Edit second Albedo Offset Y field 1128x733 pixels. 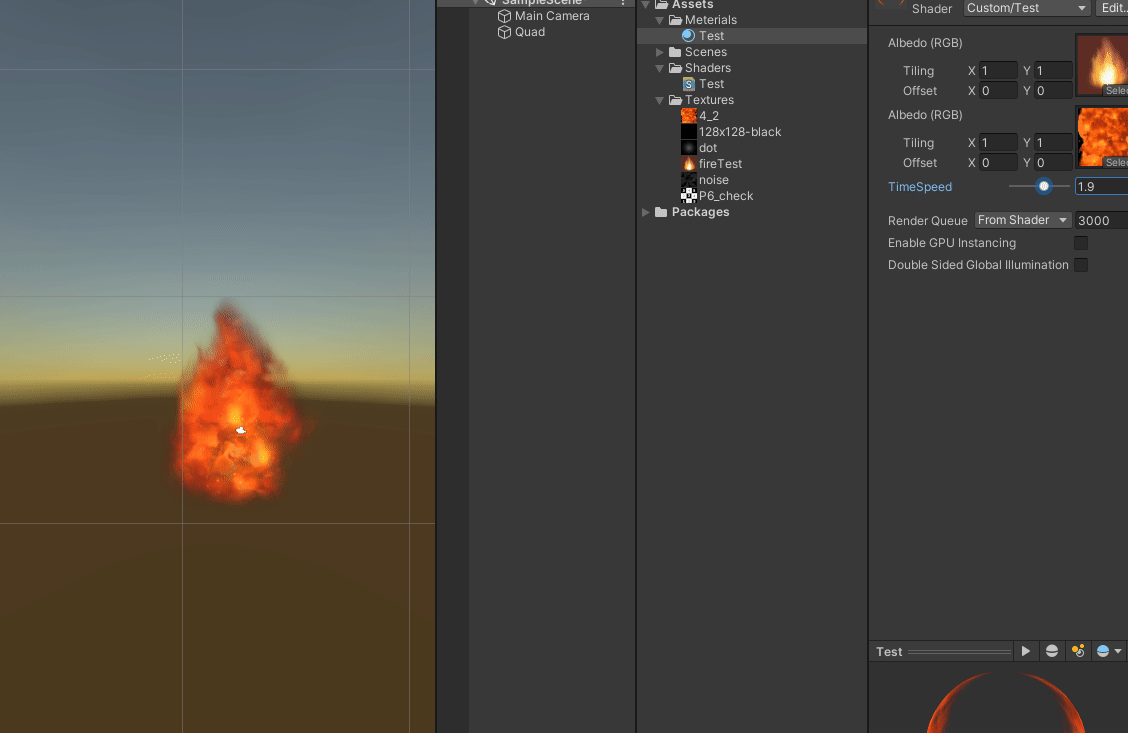pyautogui.click(x=1053, y=163)
